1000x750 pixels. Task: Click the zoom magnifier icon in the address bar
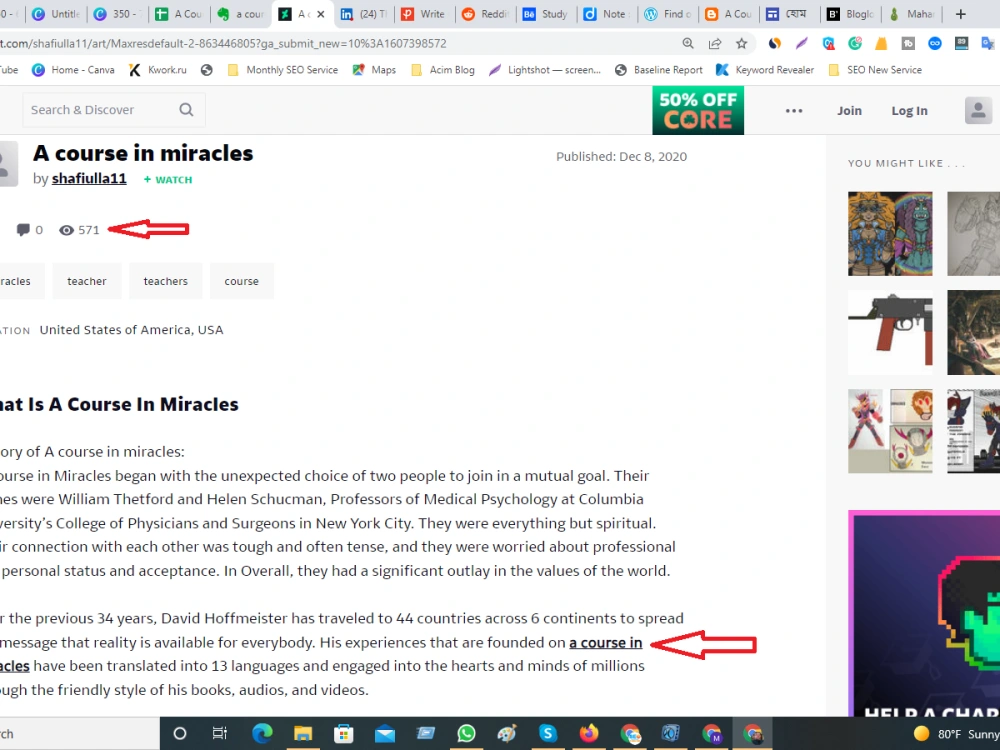(x=688, y=43)
